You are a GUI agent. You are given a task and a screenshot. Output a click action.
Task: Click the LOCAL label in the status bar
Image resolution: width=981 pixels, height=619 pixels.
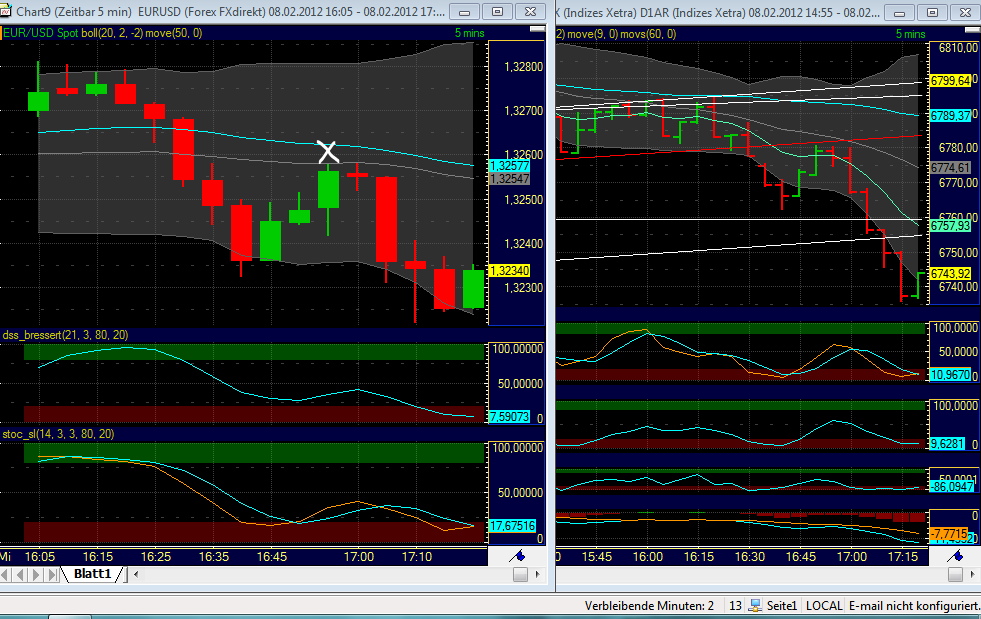click(824, 607)
